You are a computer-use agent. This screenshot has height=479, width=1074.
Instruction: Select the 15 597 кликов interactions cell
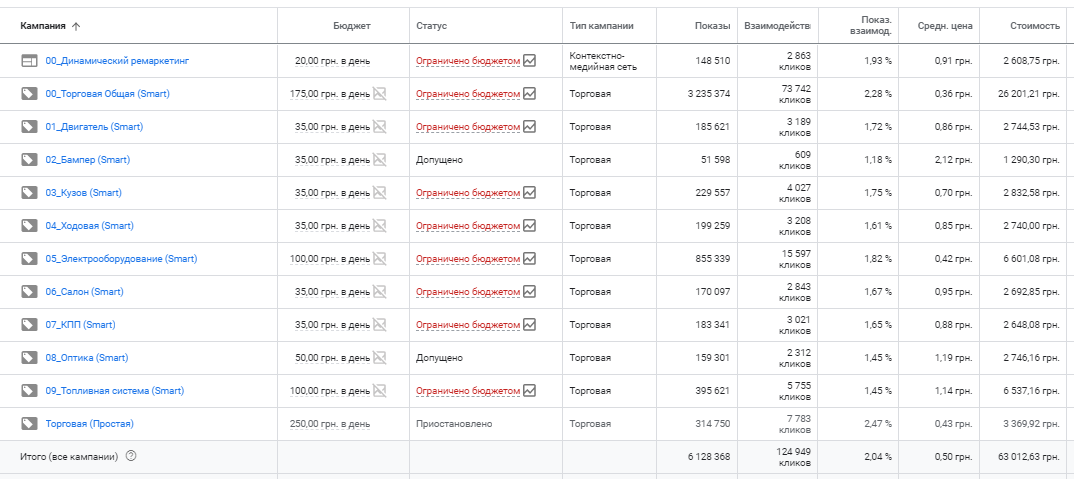tap(795, 259)
